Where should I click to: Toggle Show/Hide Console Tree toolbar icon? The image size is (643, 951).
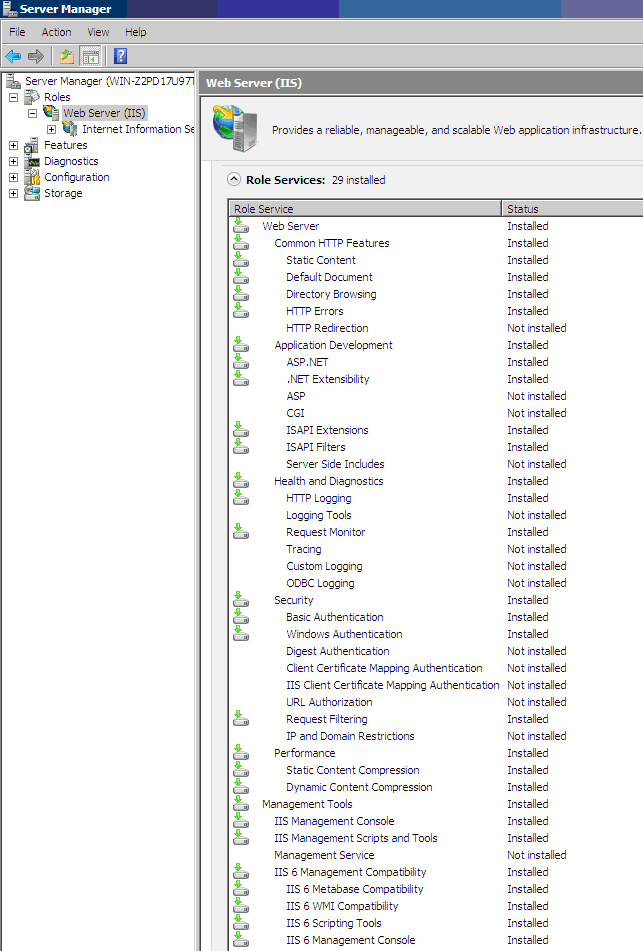click(91, 56)
